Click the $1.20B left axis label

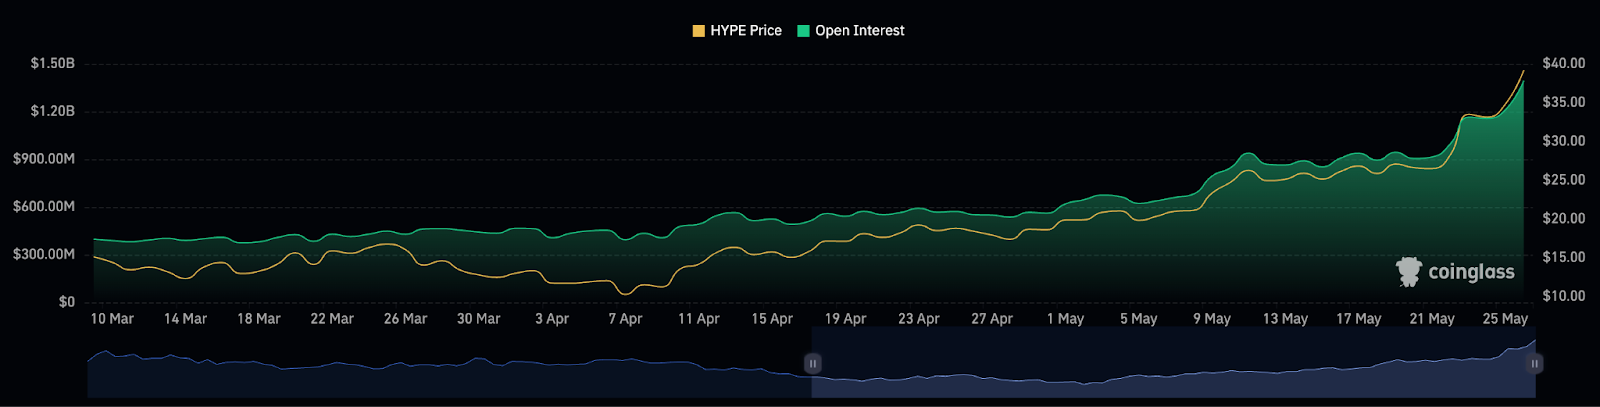click(x=53, y=111)
